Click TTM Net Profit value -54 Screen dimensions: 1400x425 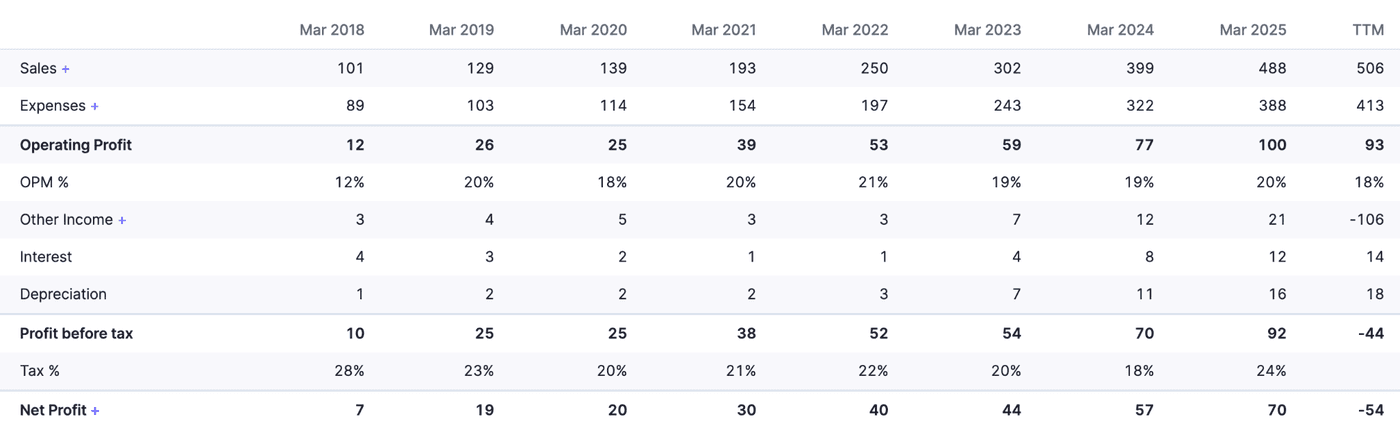tap(1370, 410)
